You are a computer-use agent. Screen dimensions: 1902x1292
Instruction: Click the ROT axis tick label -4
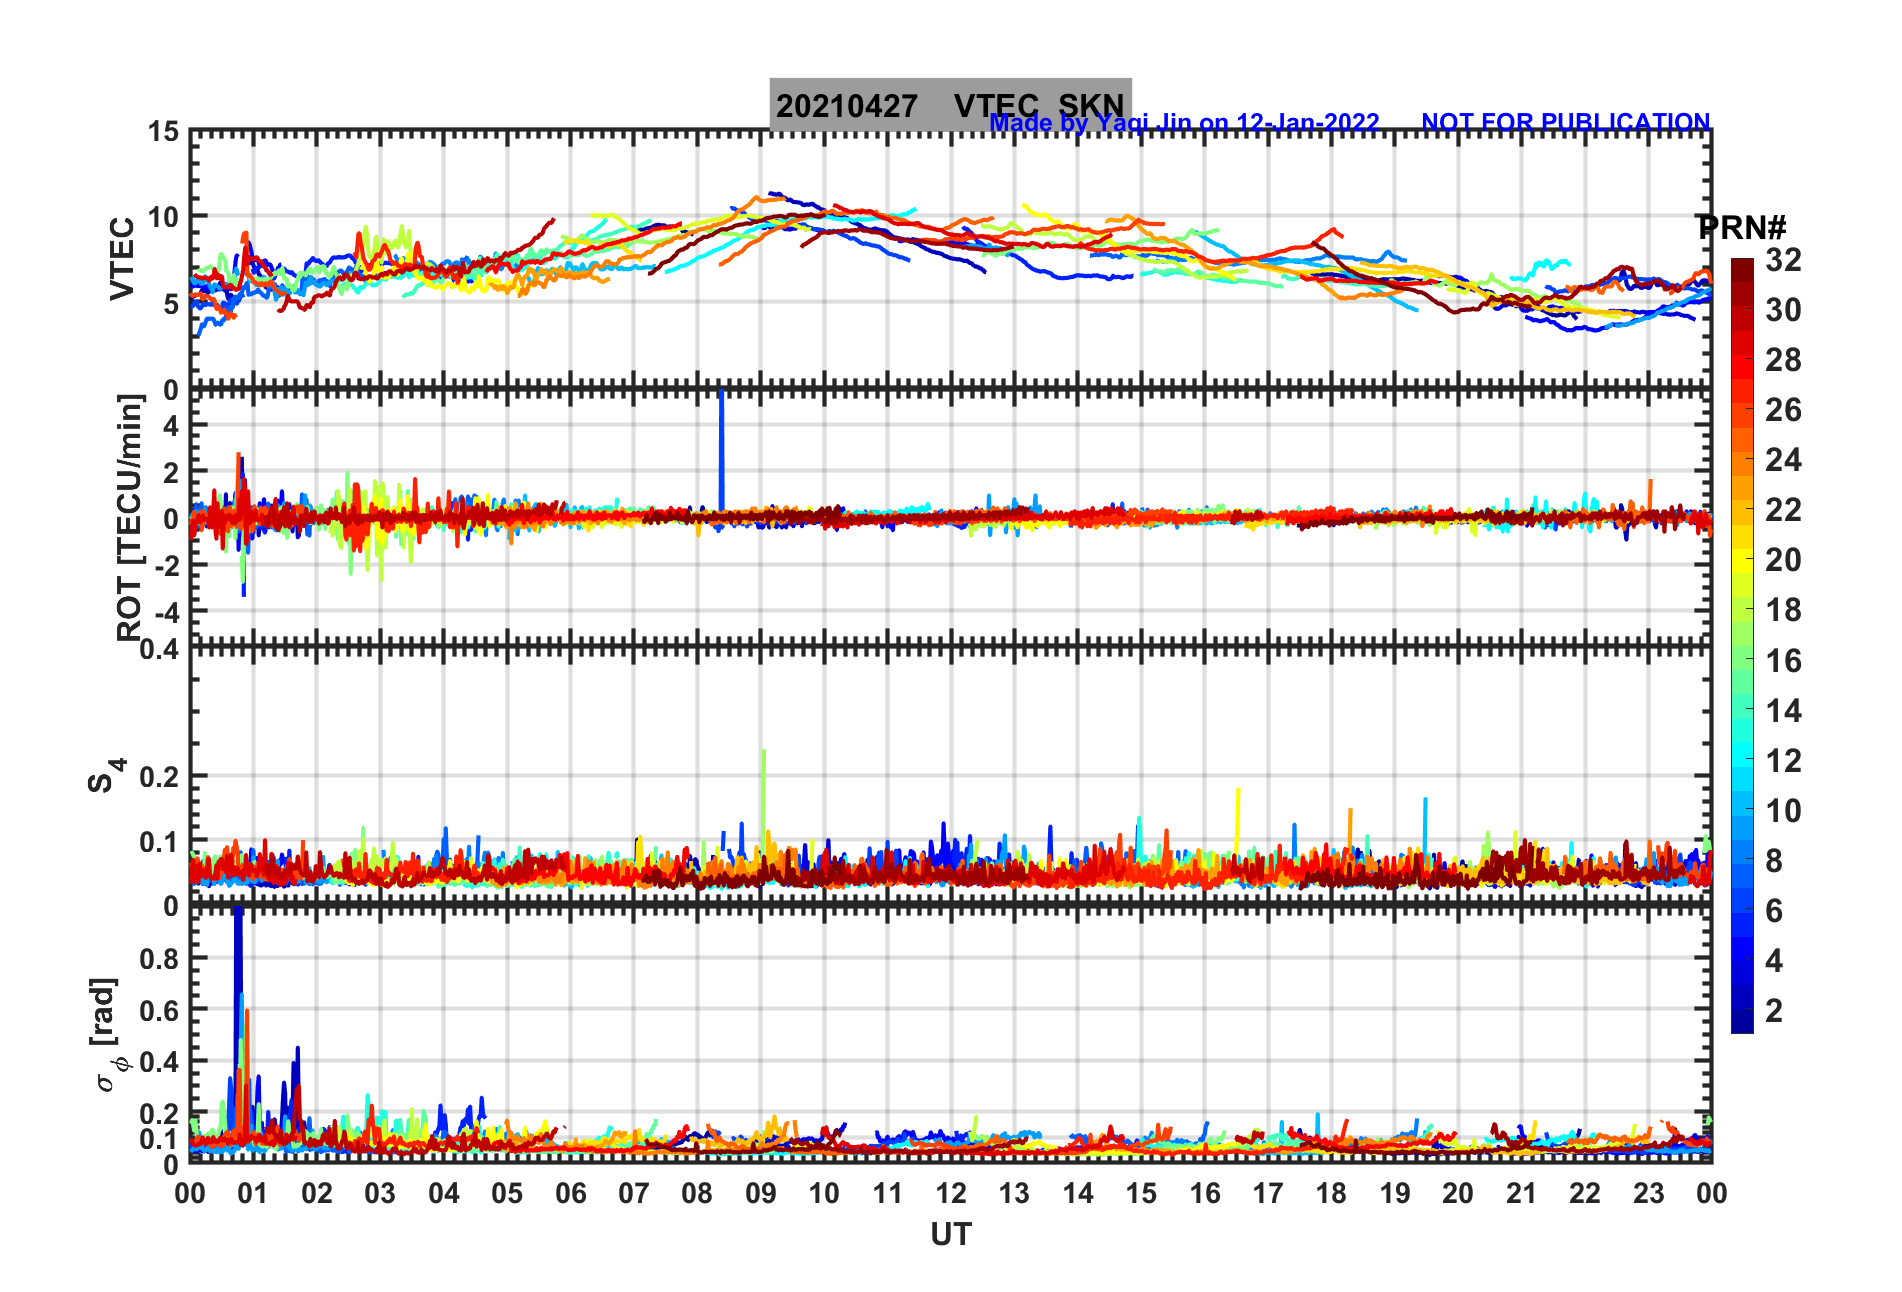pos(168,613)
